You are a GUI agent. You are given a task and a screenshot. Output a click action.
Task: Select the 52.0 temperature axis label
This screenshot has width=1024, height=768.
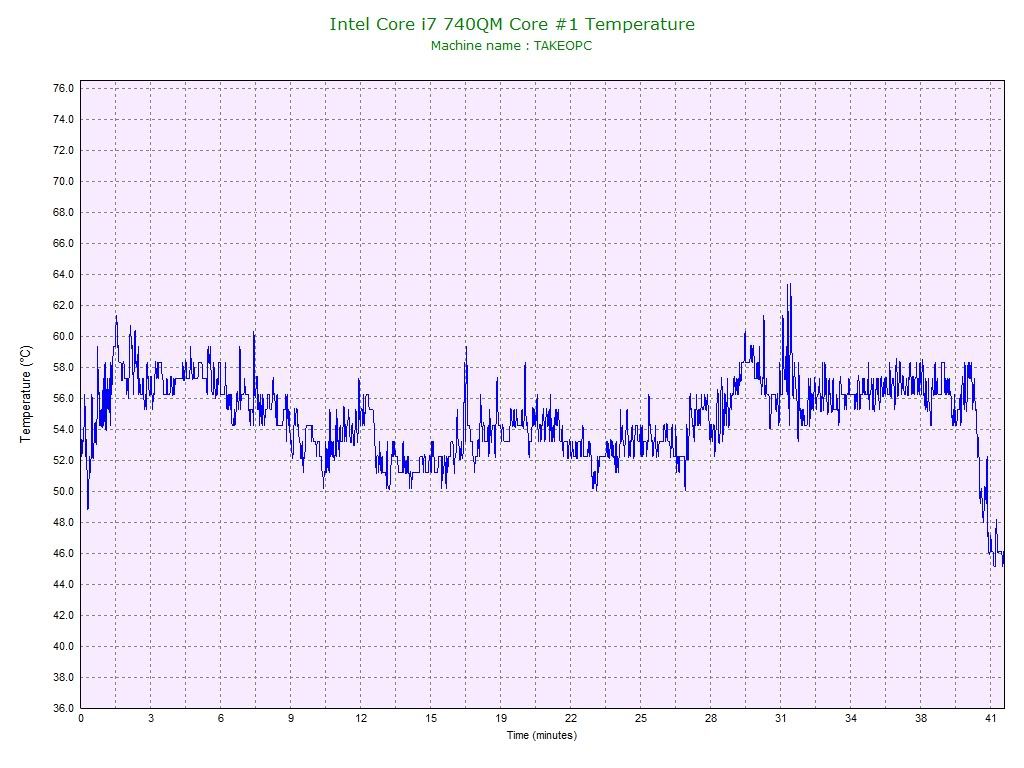pyautogui.click(x=63, y=460)
